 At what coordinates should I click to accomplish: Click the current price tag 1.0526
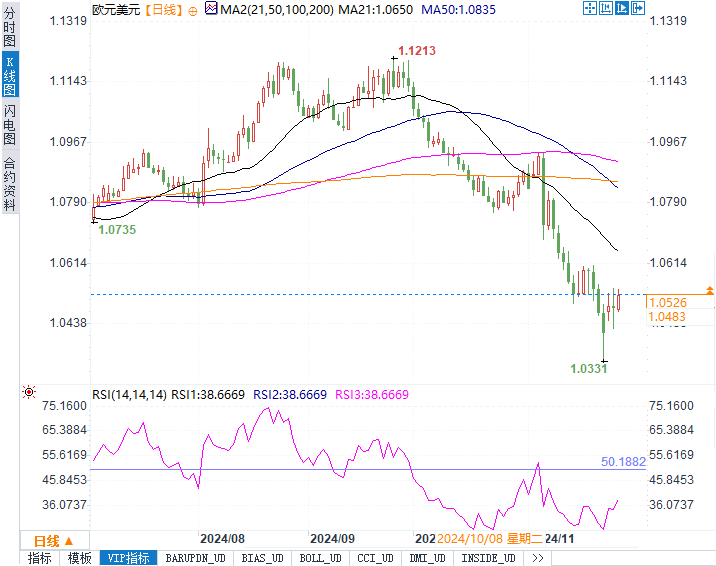(668, 303)
